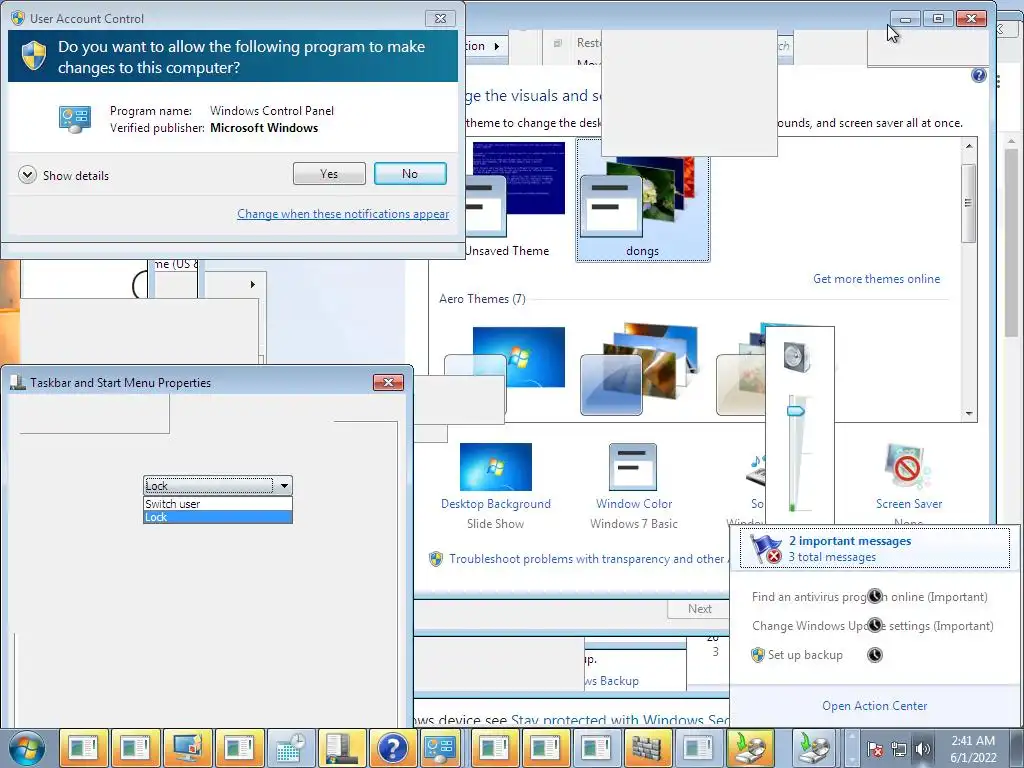This screenshot has height=768, width=1024.
Task: Open 'Find an antivirus program online' message
Action: [869, 597]
